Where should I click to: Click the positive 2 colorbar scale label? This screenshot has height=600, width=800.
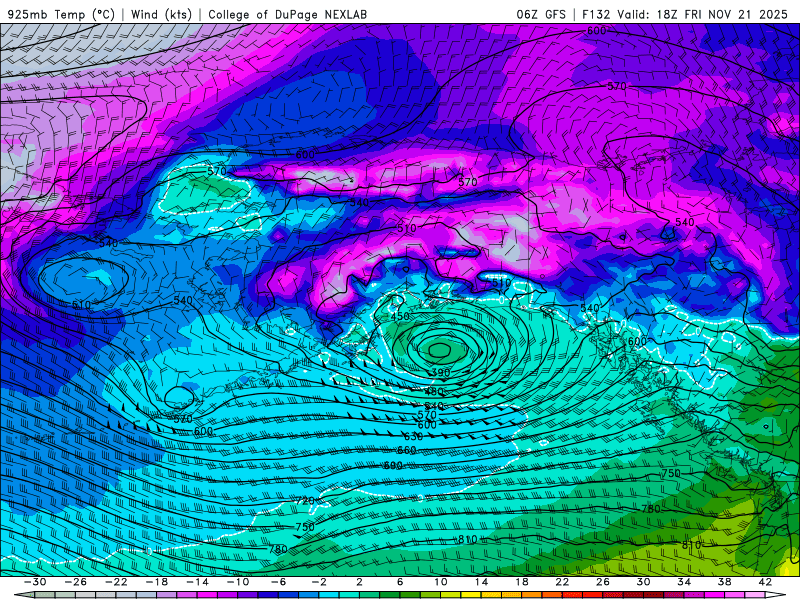(359, 582)
